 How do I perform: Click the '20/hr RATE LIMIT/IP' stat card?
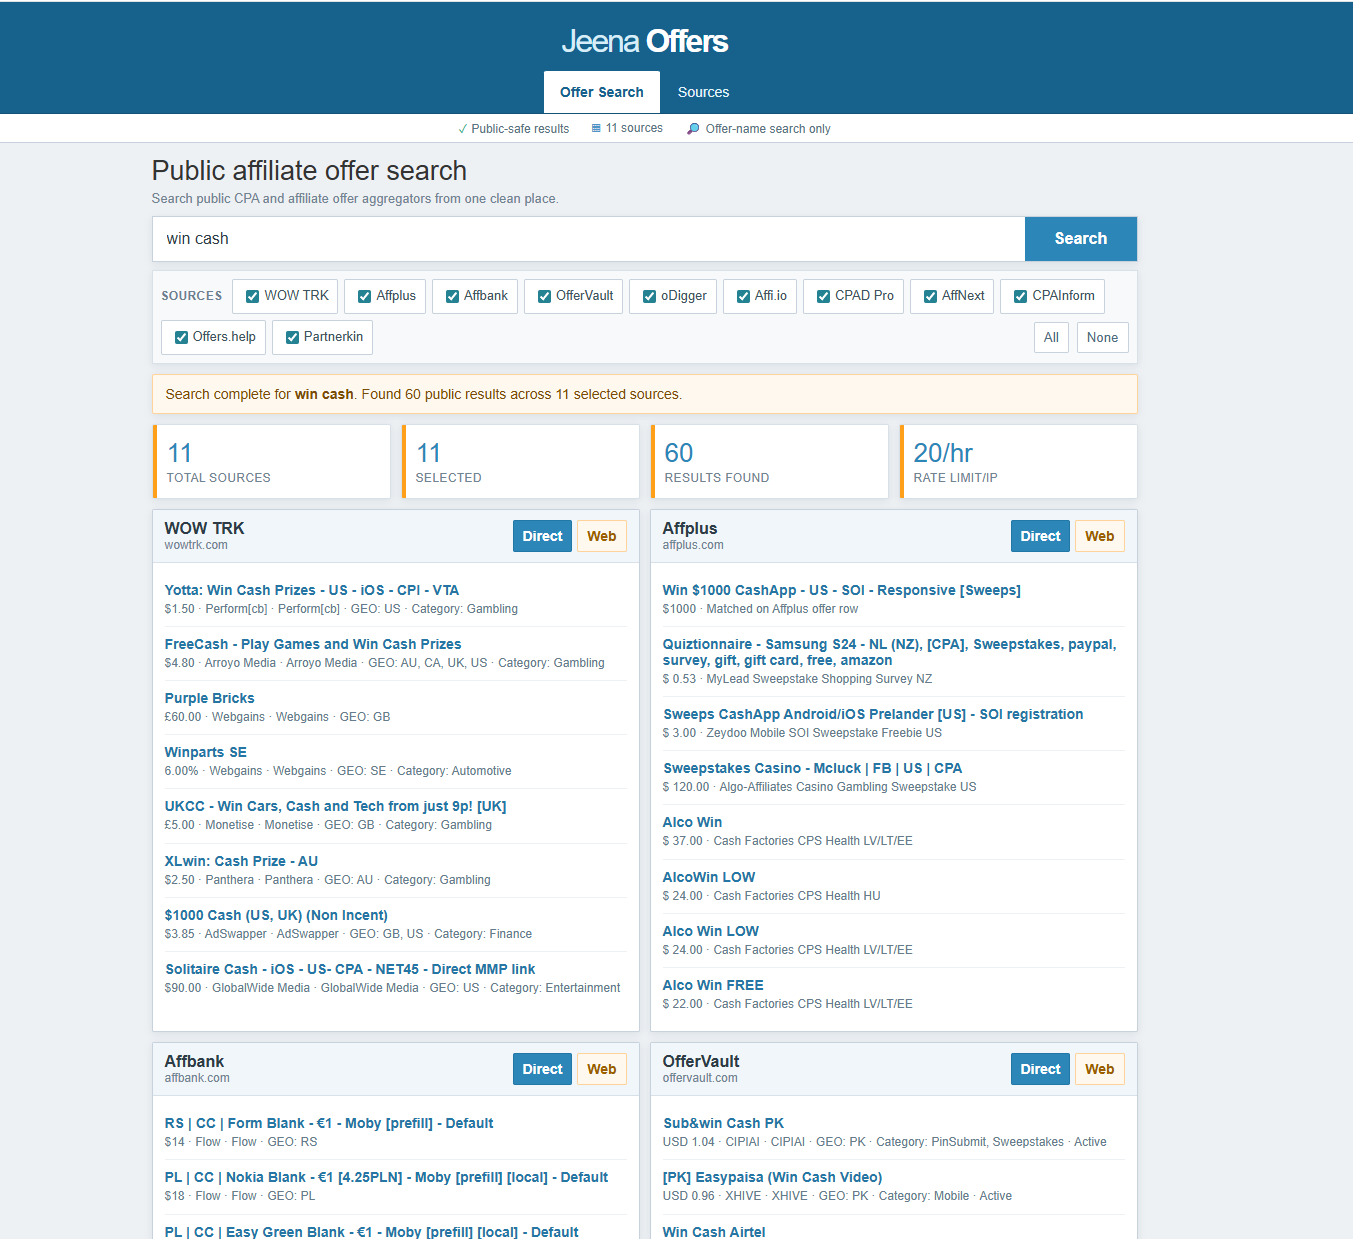(1019, 462)
